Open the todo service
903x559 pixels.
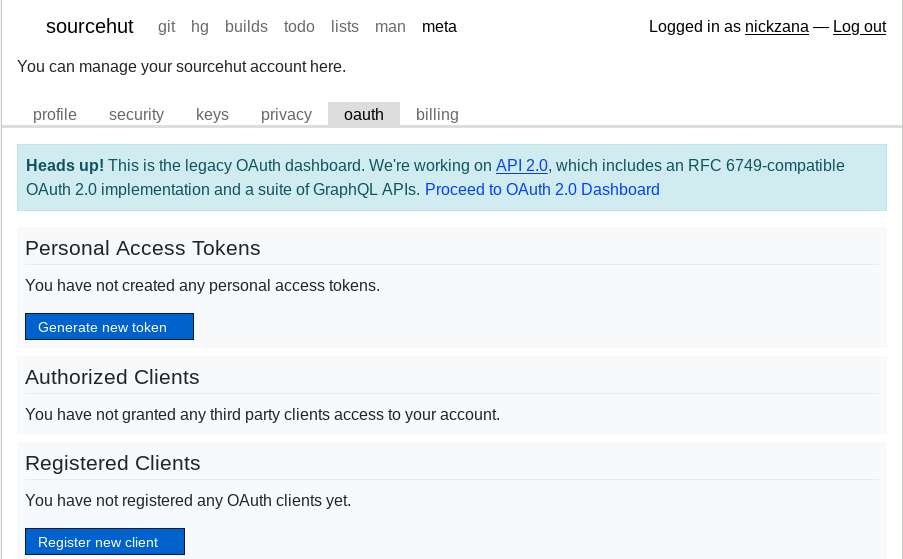(299, 26)
